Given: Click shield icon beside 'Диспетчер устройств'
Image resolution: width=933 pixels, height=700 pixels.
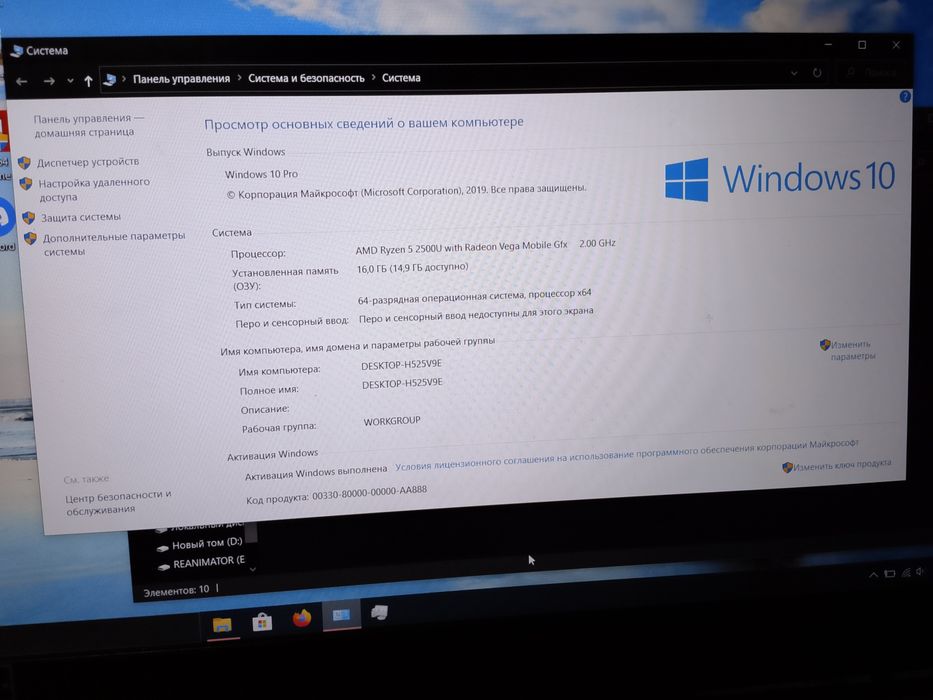Looking at the screenshot, I should (x=24, y=162).
